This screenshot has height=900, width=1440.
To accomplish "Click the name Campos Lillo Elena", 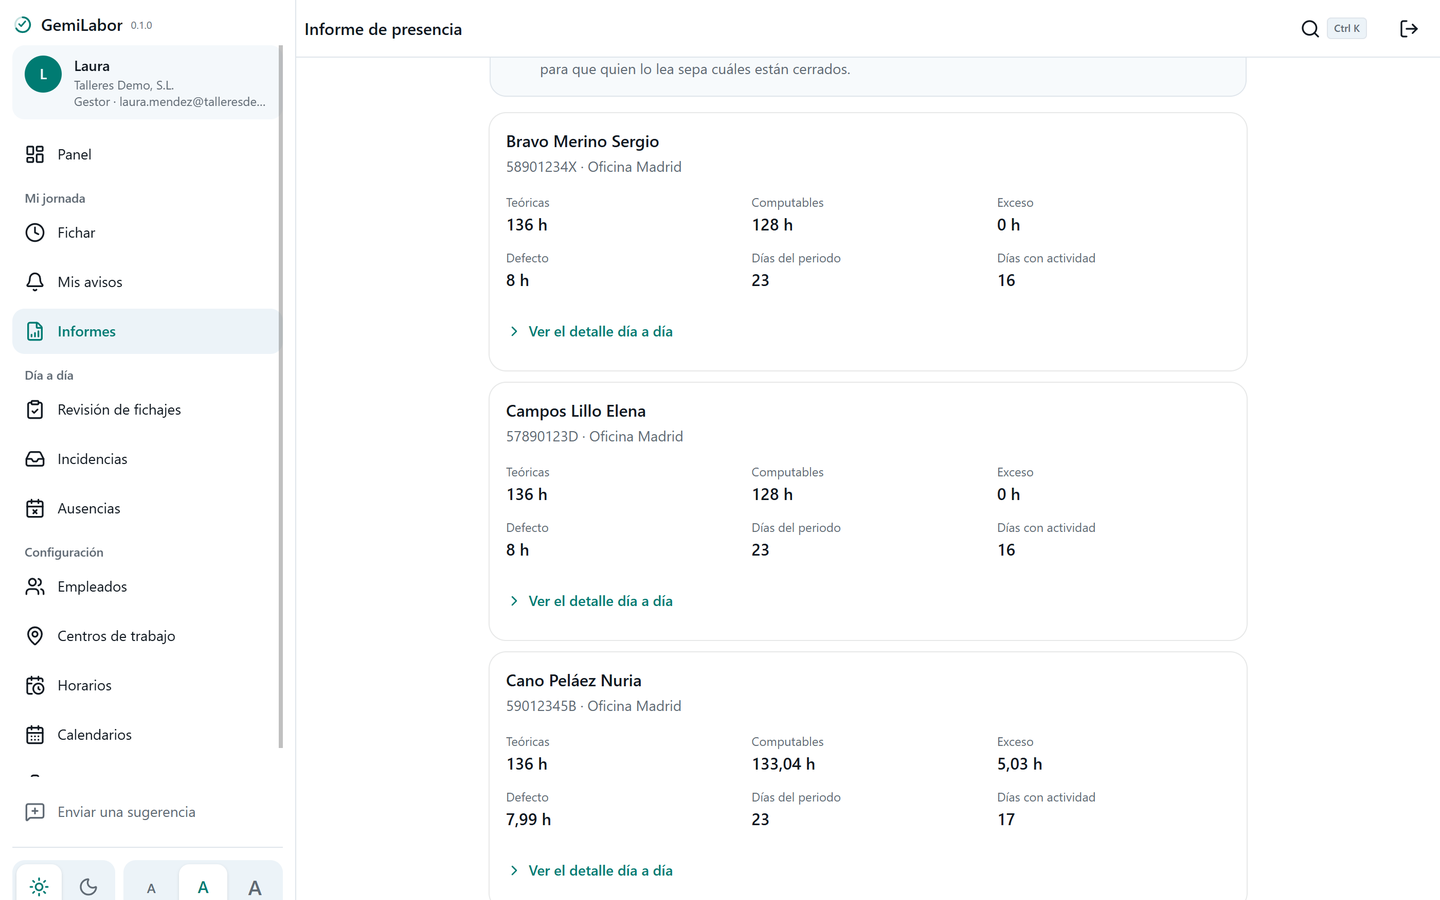I will pos(576,411).
